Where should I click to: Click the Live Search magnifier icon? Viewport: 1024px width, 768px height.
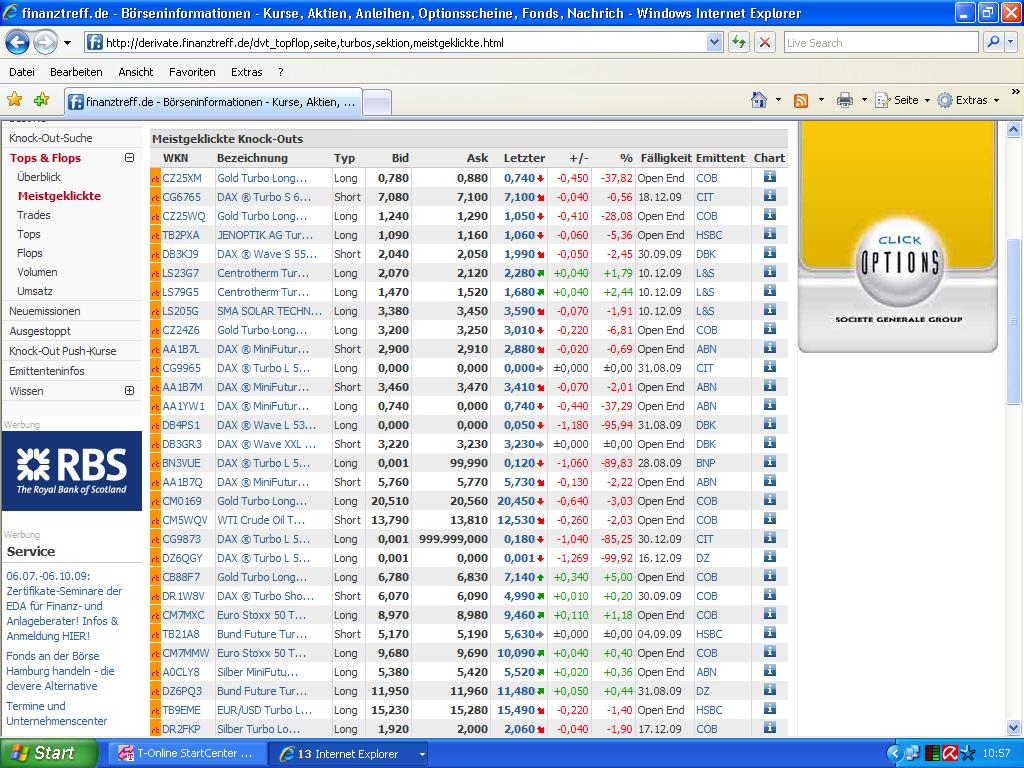[993, 43]
